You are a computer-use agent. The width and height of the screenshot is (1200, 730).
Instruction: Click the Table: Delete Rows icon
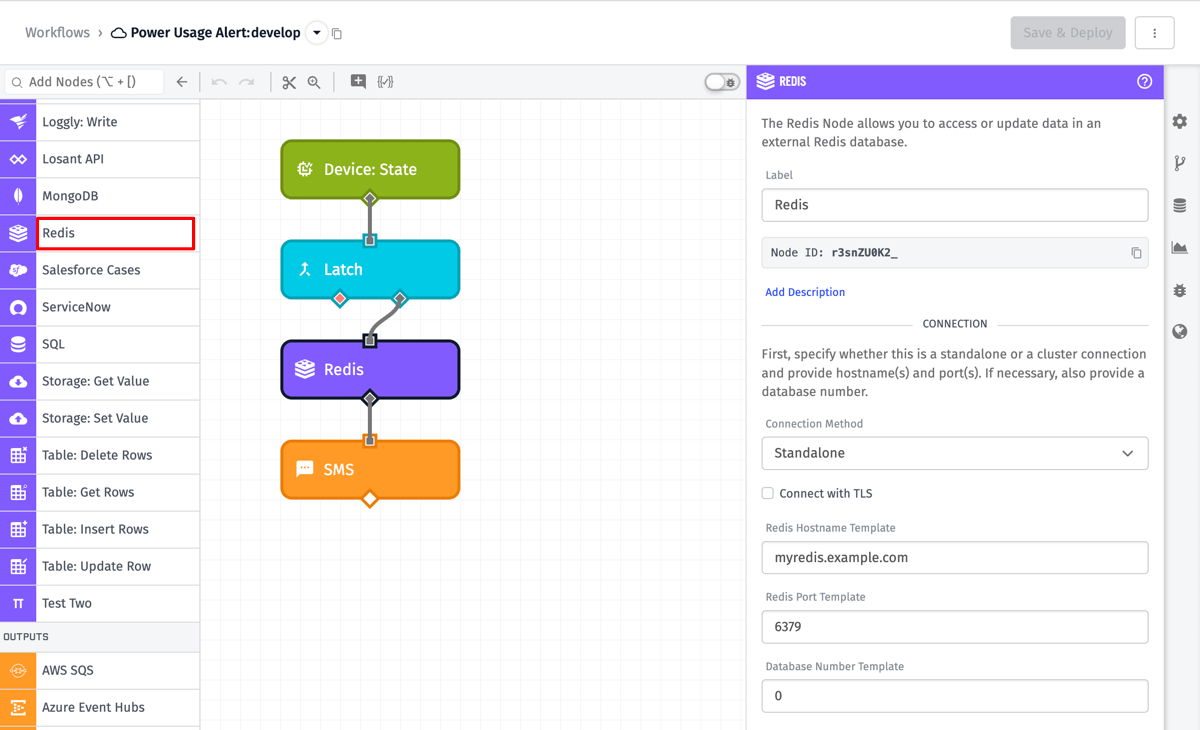18,455
